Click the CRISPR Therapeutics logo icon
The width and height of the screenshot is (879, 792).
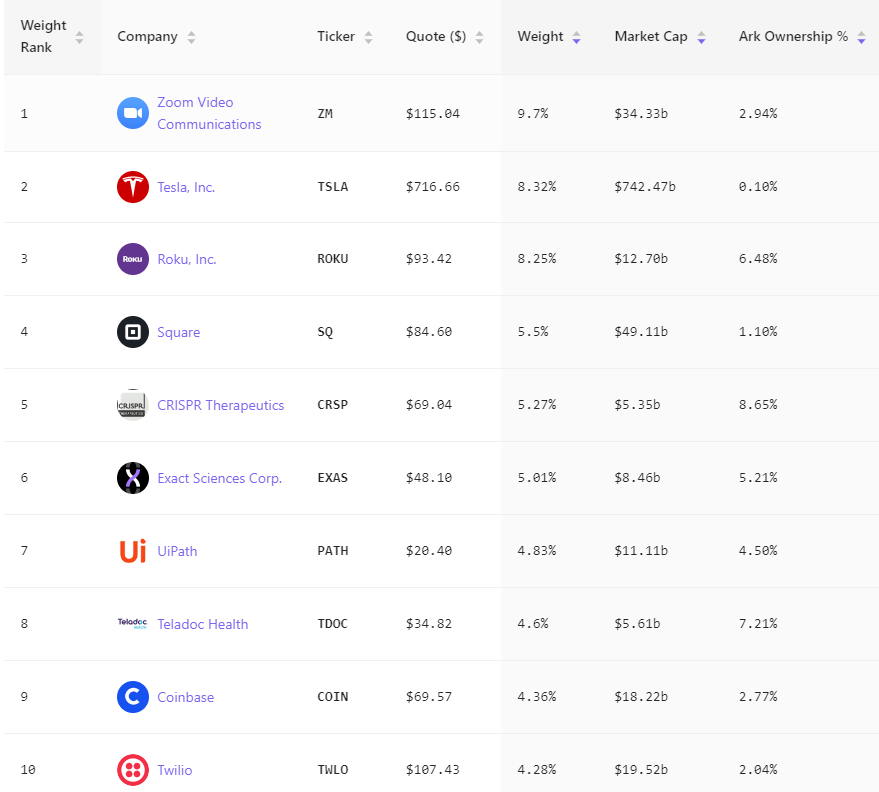pos(133,405)
